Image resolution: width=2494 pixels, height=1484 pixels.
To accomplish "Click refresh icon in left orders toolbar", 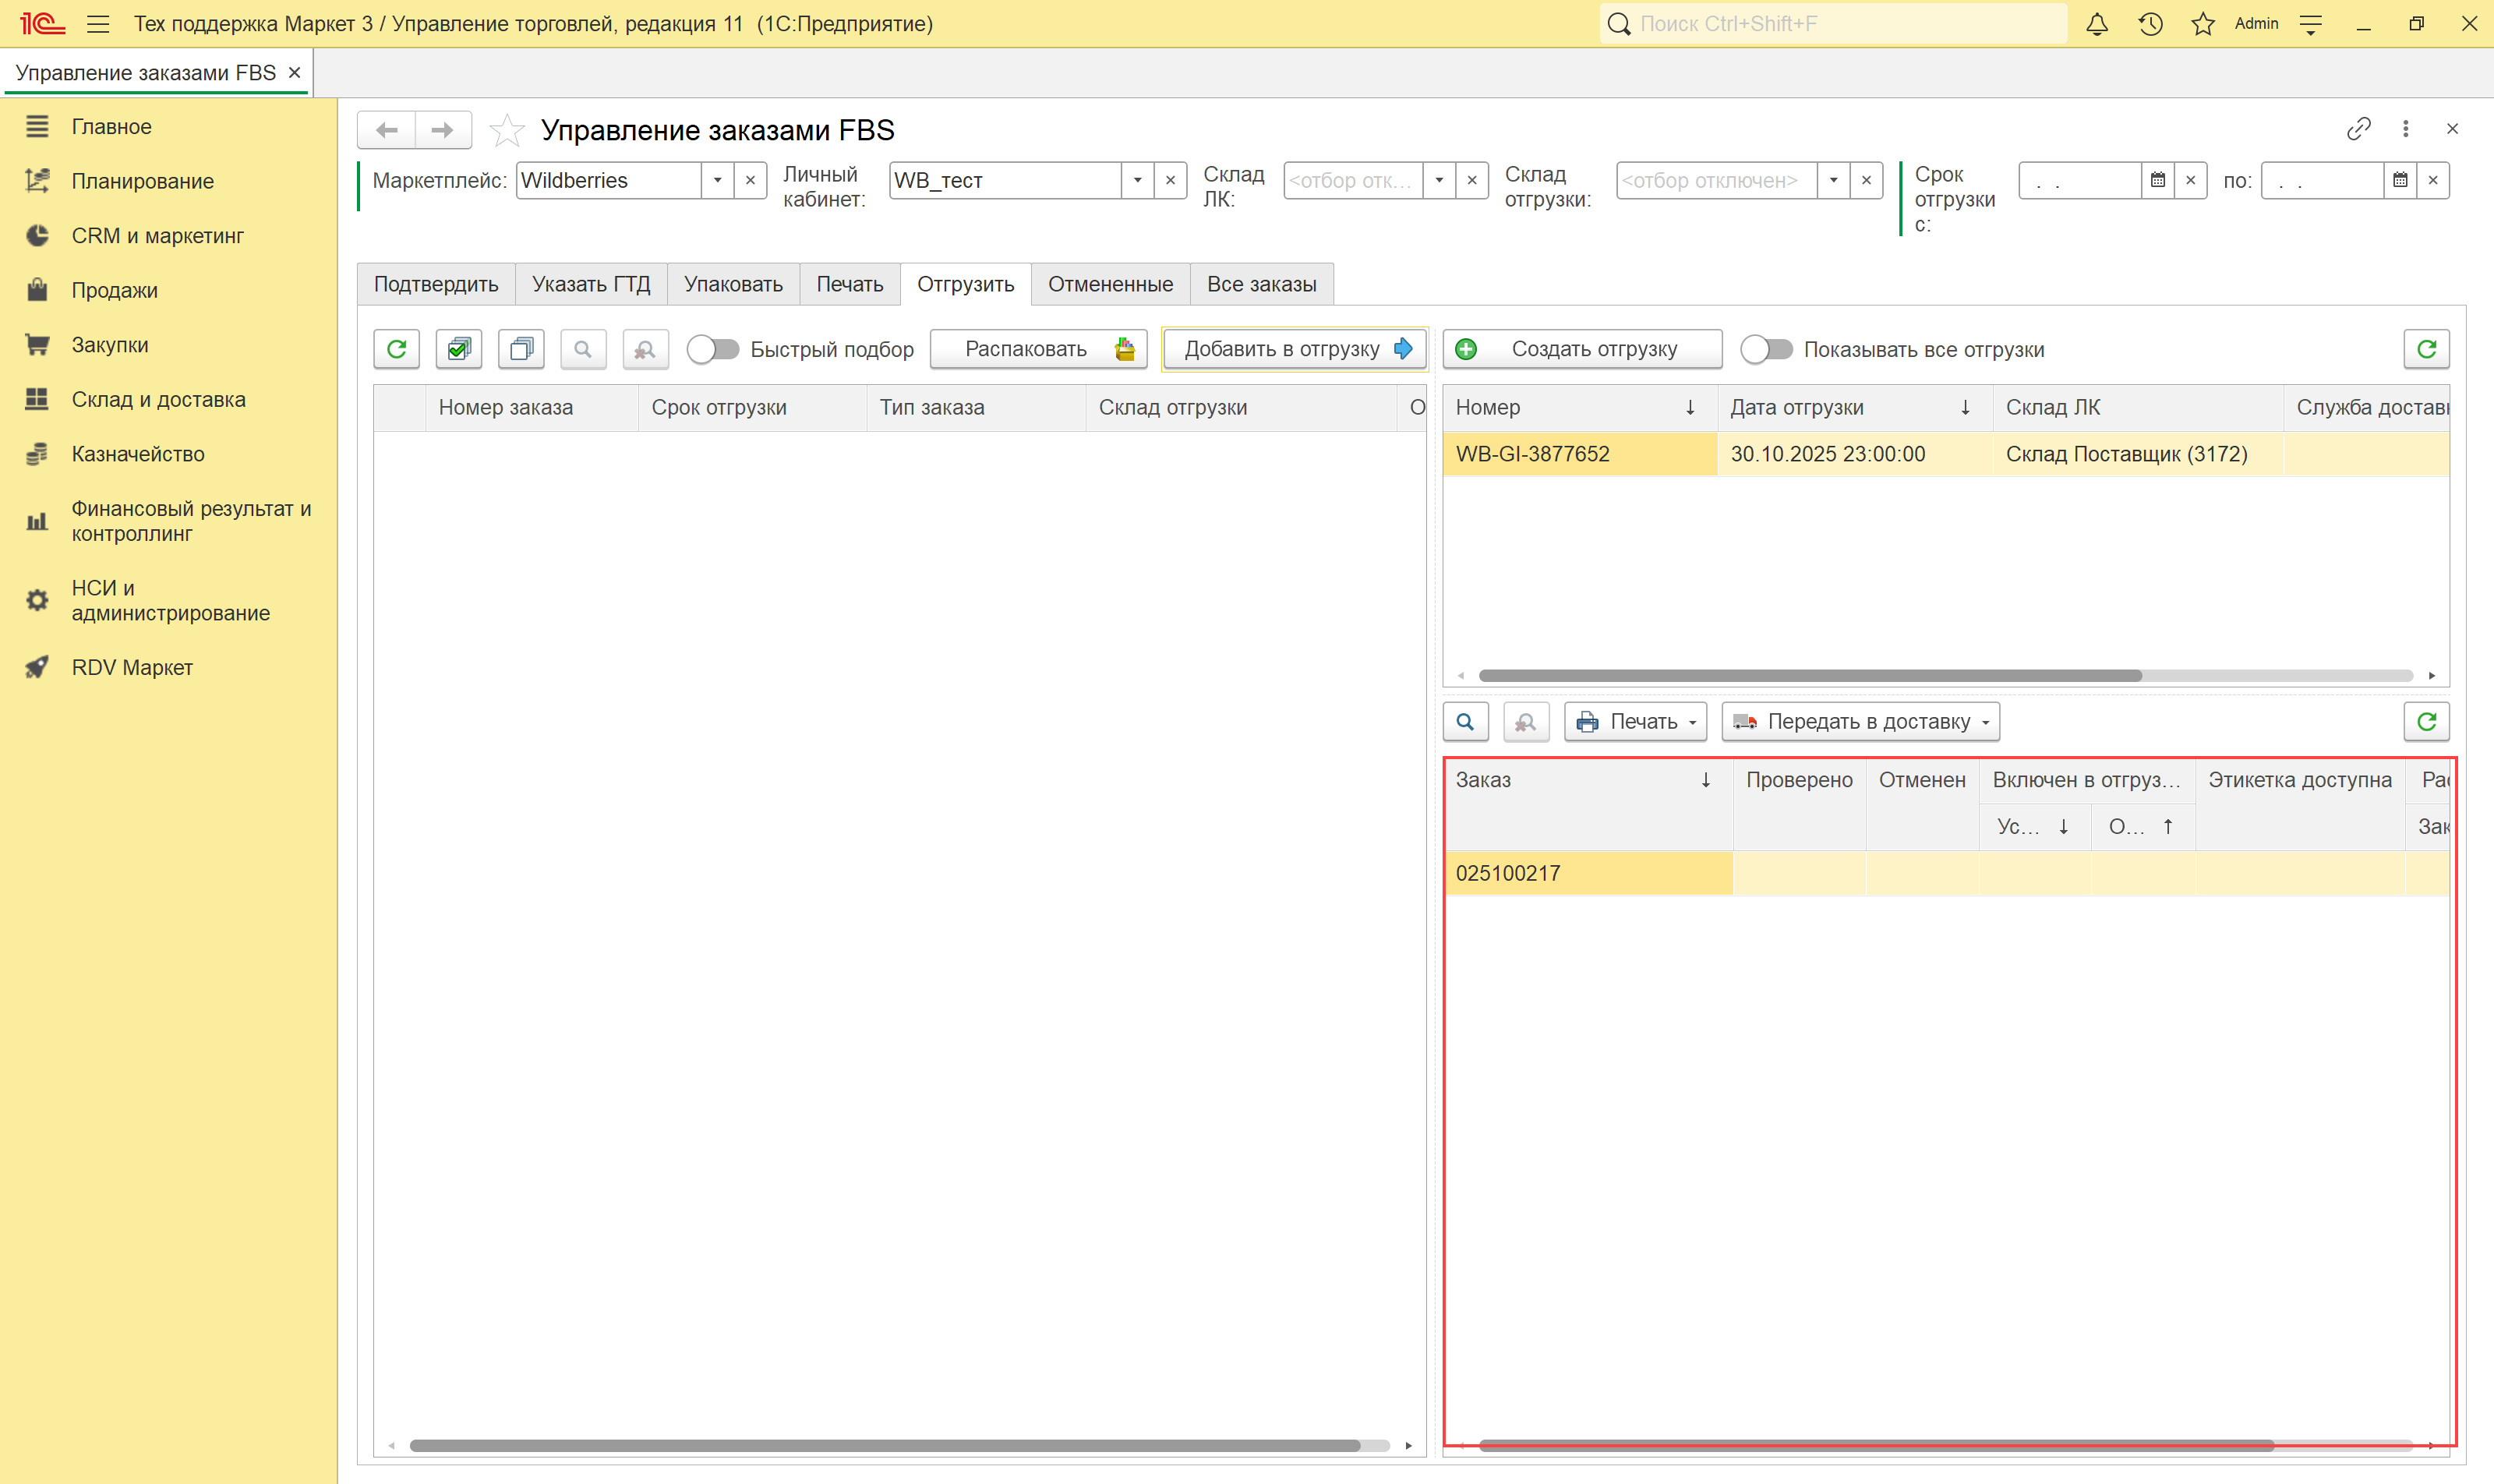I will pyautogui.click(x=397, y=349).
